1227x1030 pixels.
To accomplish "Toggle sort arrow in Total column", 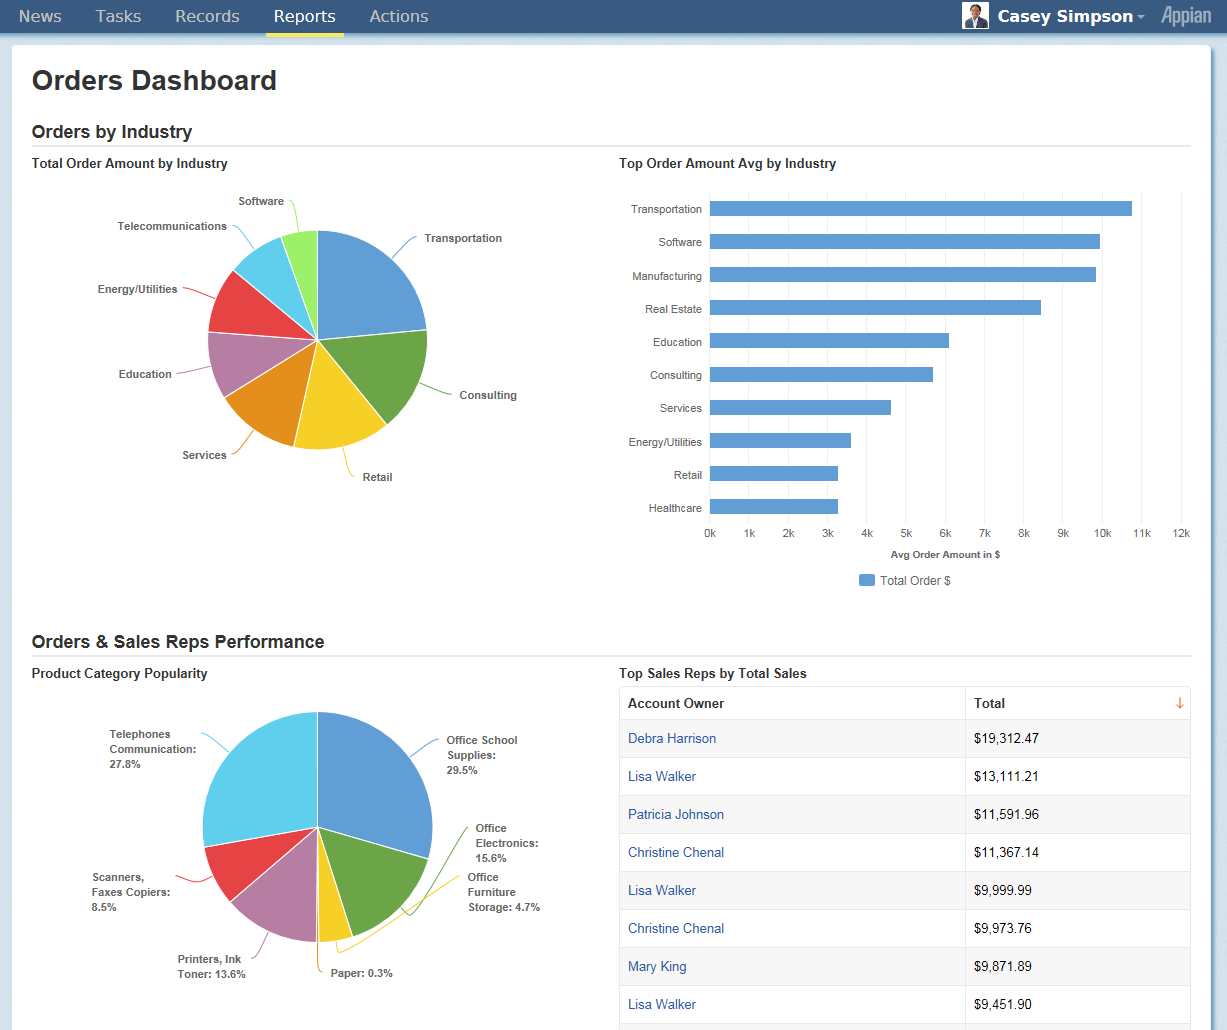I will click(x=1180, y=703).
